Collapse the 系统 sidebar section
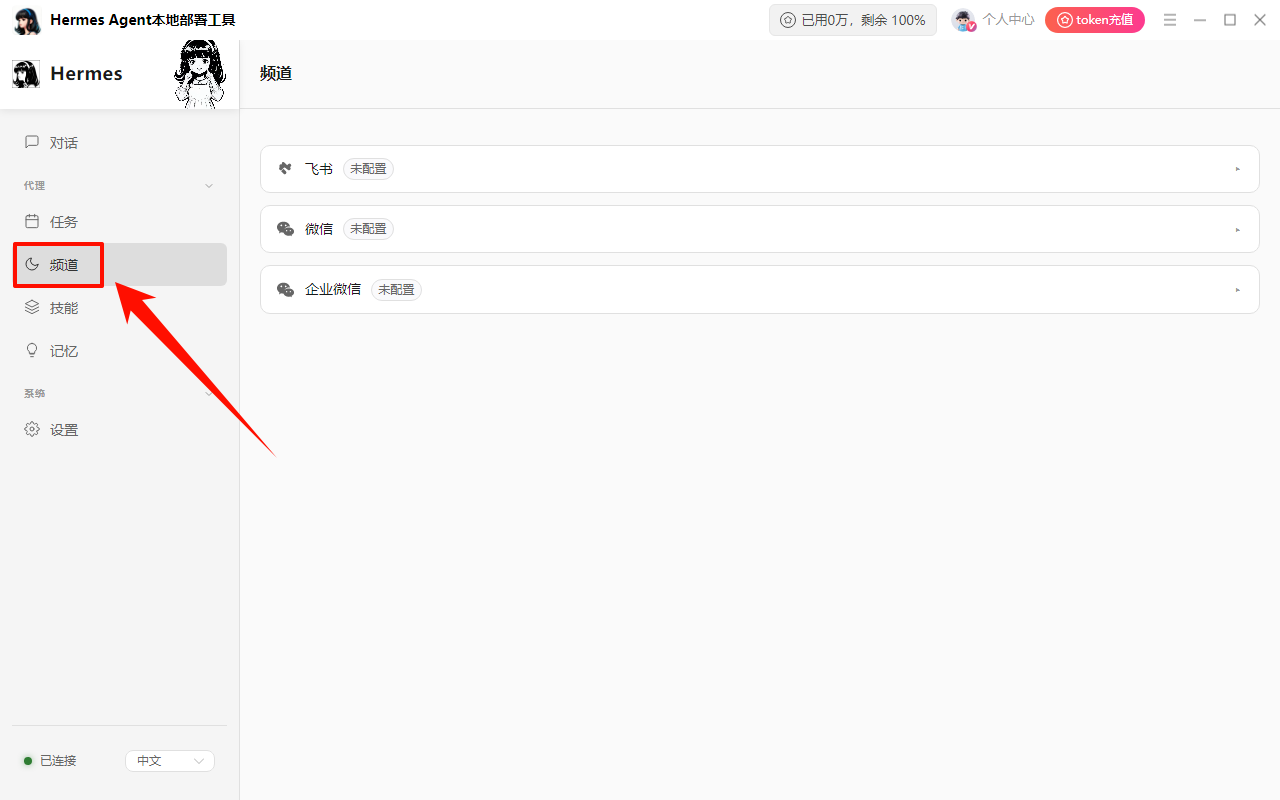 tap(209, 394)
